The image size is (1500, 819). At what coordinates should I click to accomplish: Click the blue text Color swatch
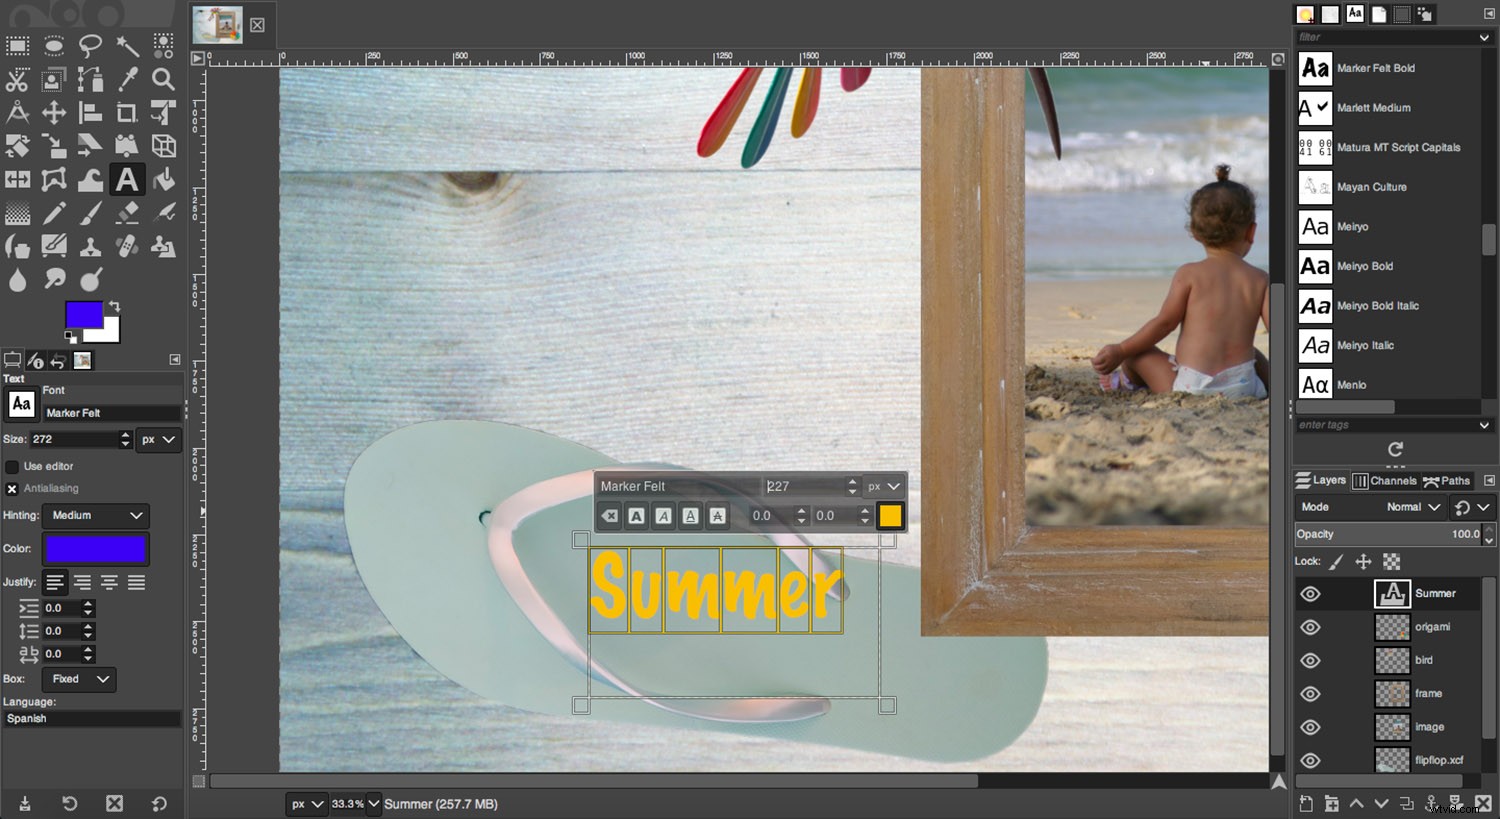95,549
